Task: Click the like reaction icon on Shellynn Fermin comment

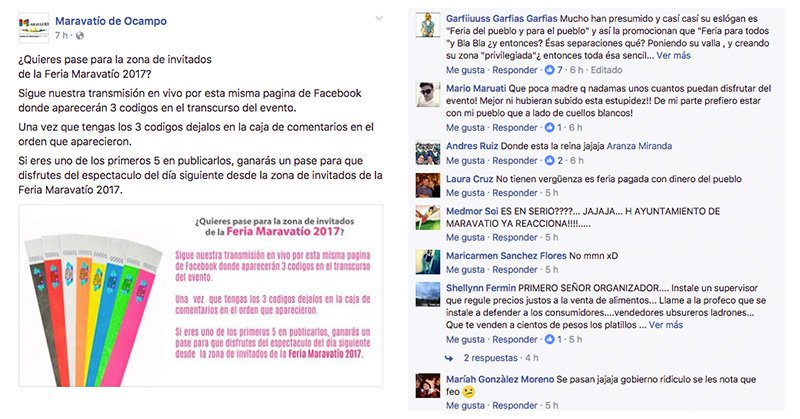Action: coord(549,339)
